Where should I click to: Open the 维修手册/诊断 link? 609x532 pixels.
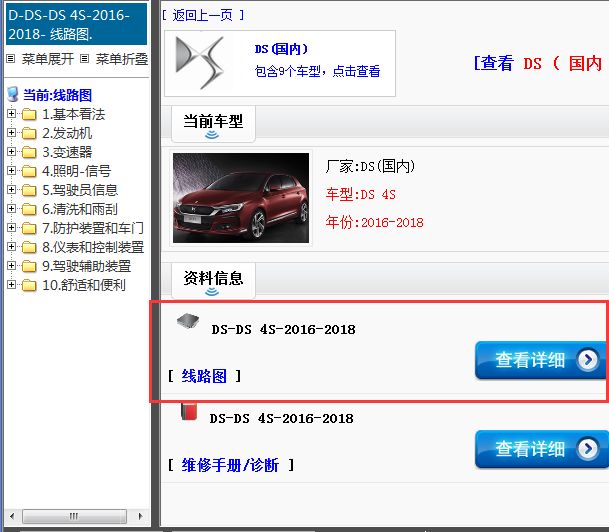(230, 465)
